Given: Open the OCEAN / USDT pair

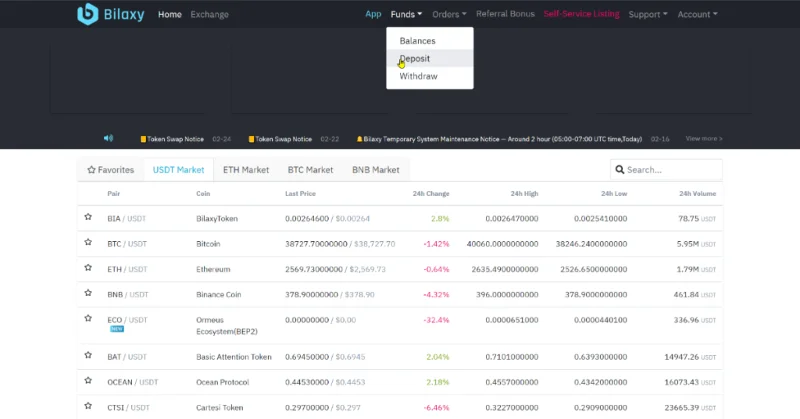Looking at the screenshot, I should click(x=133, y=382).
